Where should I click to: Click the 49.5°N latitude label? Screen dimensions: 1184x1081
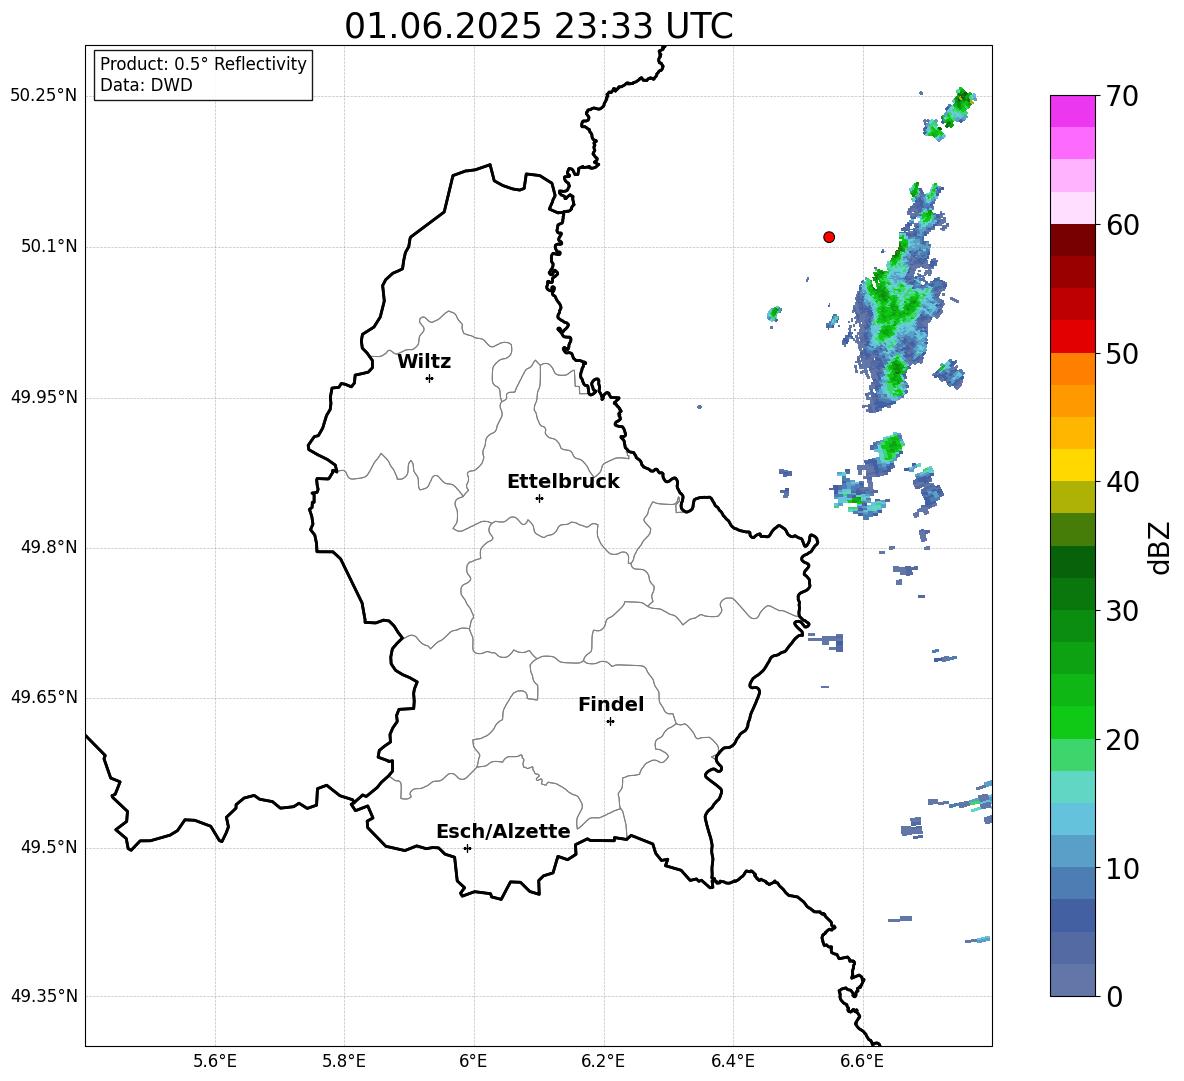tap(49, 847)
